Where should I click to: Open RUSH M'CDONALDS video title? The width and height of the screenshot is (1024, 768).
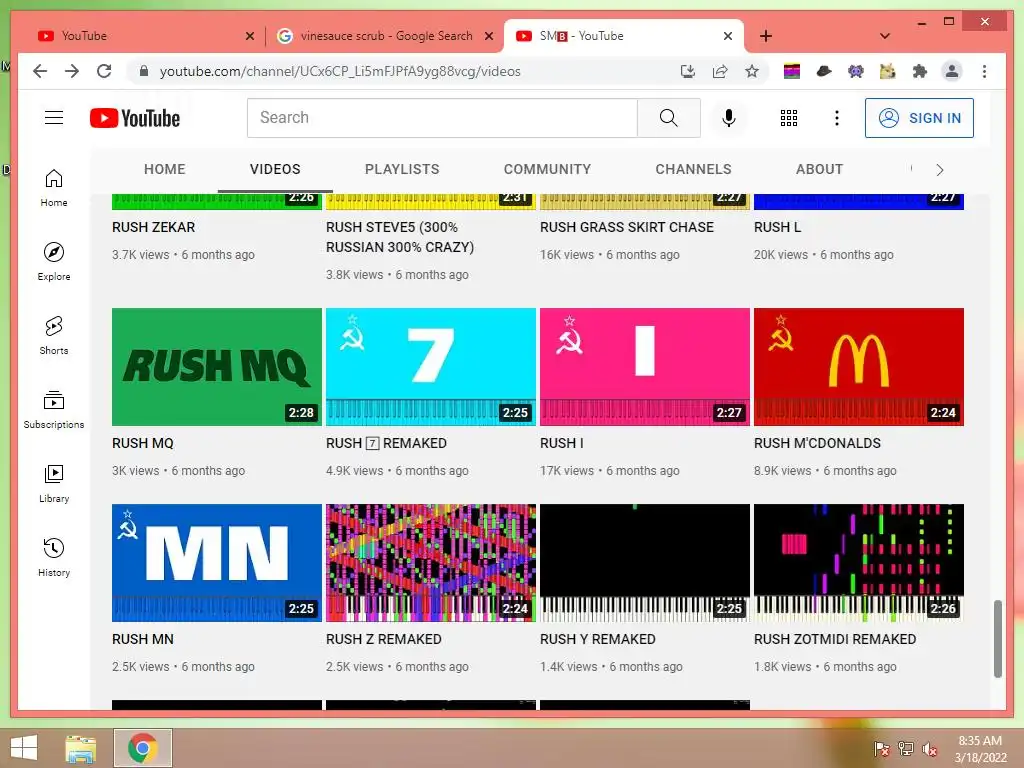coord(817,443)
